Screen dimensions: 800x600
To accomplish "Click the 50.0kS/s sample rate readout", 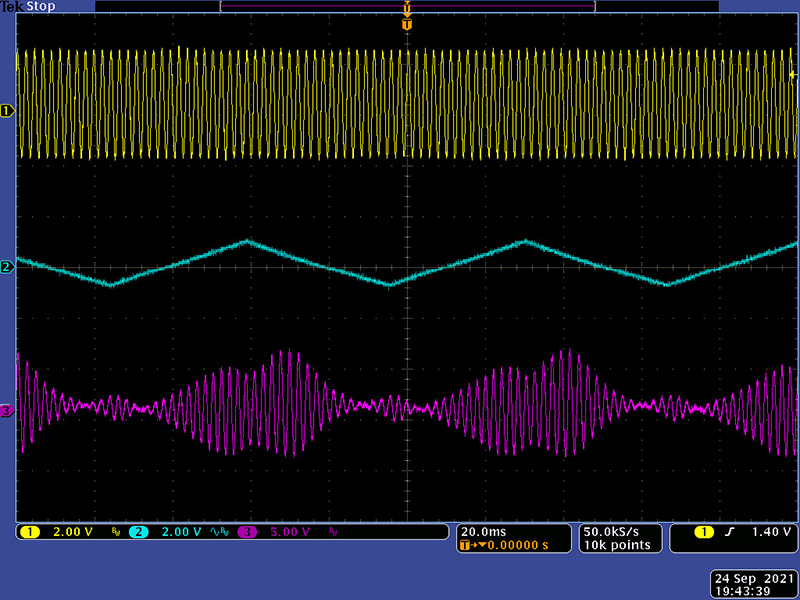I will (617, 531).
